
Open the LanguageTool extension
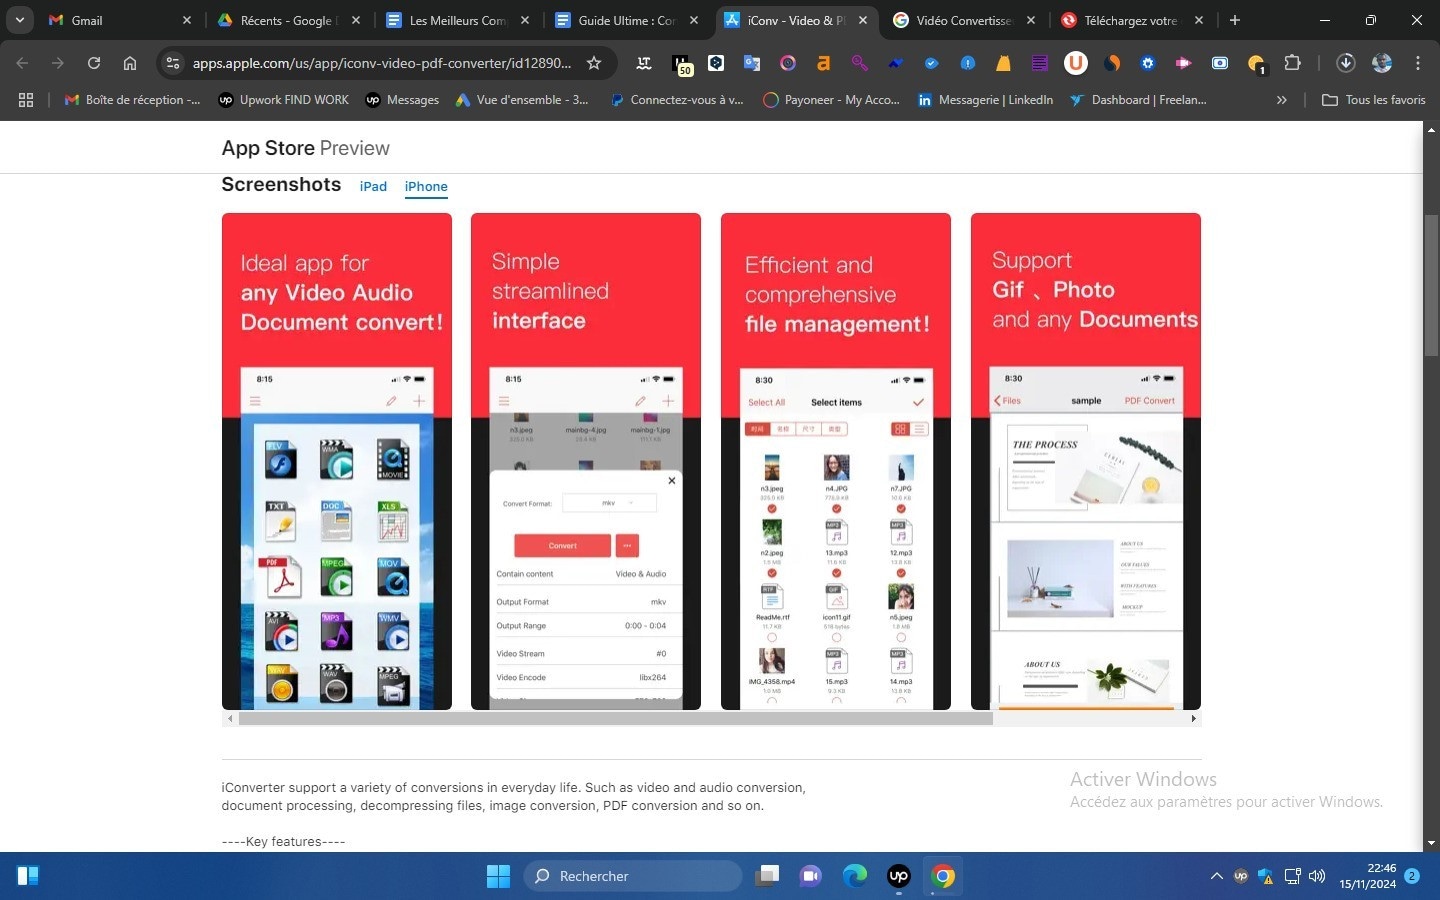pyautogui.click(x=644, y=63)
